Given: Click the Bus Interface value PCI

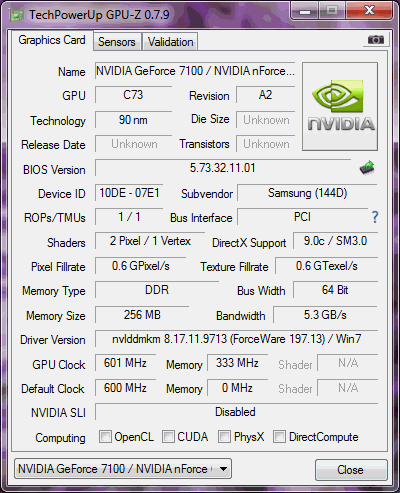Looking at the screenshot, I should pos(303,217).
